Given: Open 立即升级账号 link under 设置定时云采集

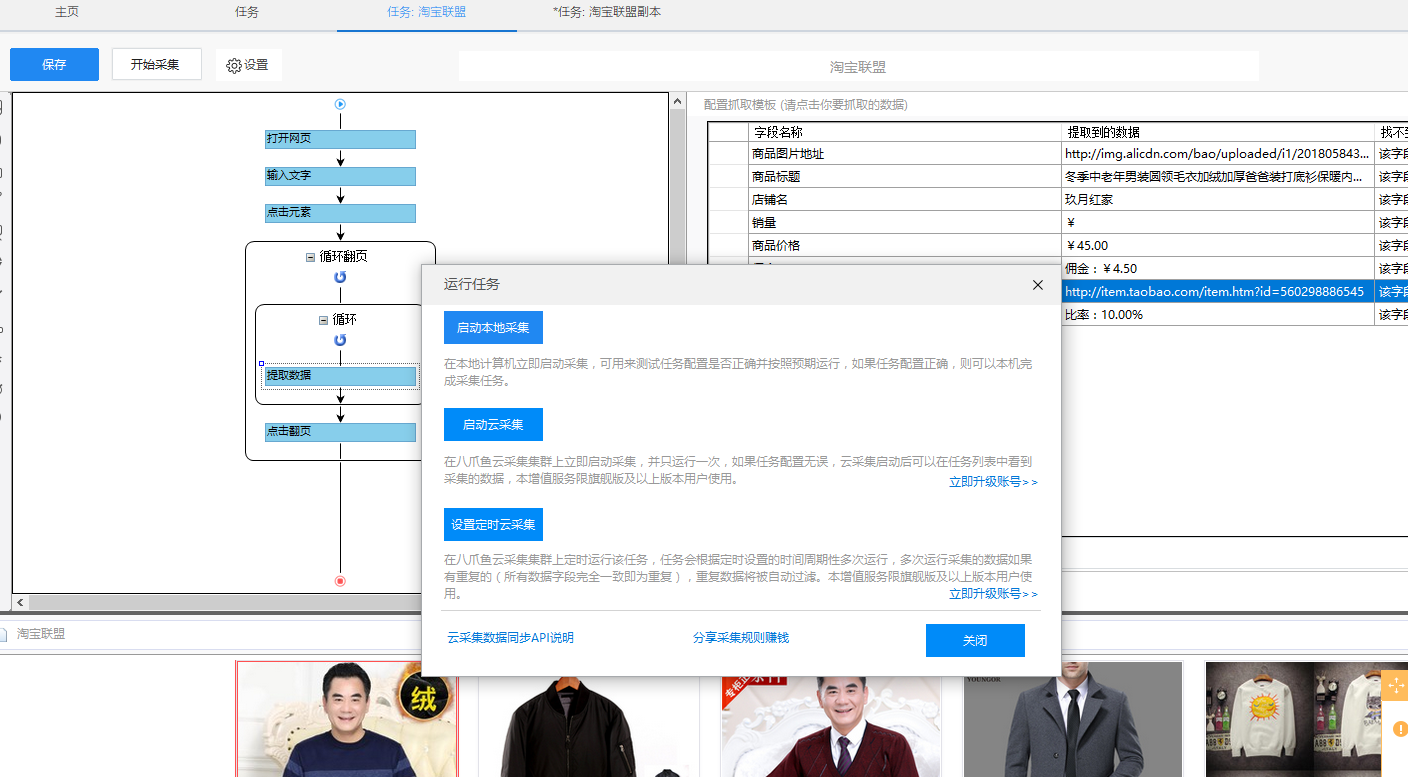Looking at the screenshot, I should (993, 594).
